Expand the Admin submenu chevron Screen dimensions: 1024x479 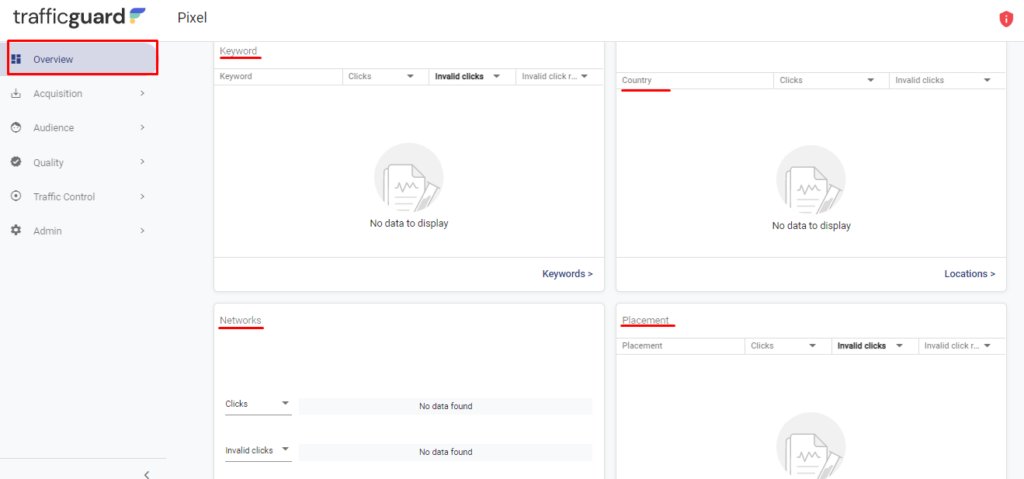(142, 230)
